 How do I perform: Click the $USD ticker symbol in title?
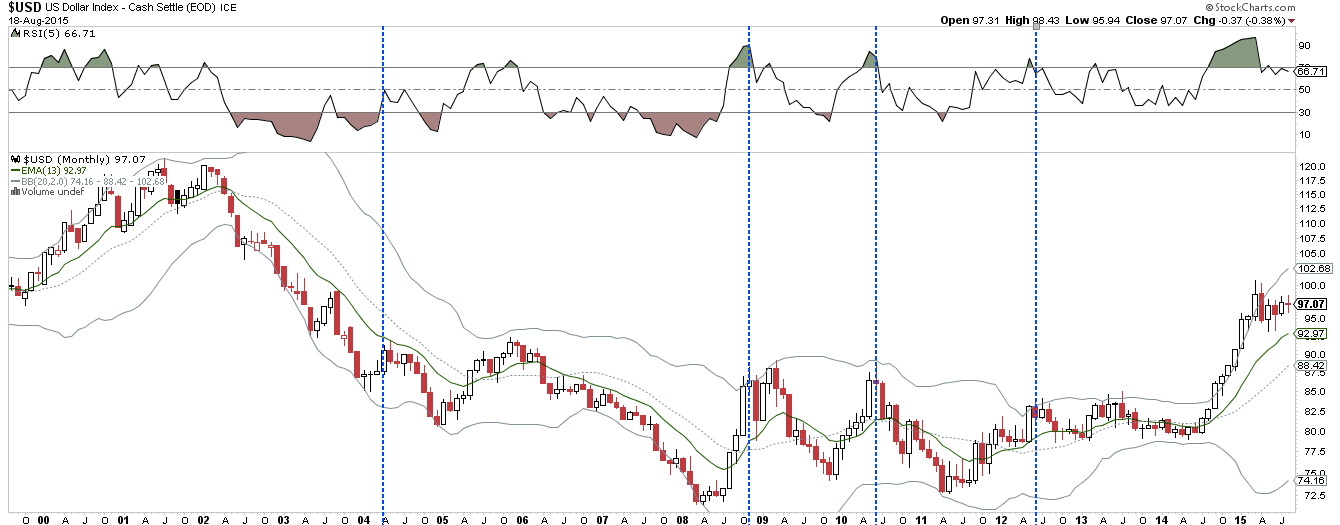point(24,7)
